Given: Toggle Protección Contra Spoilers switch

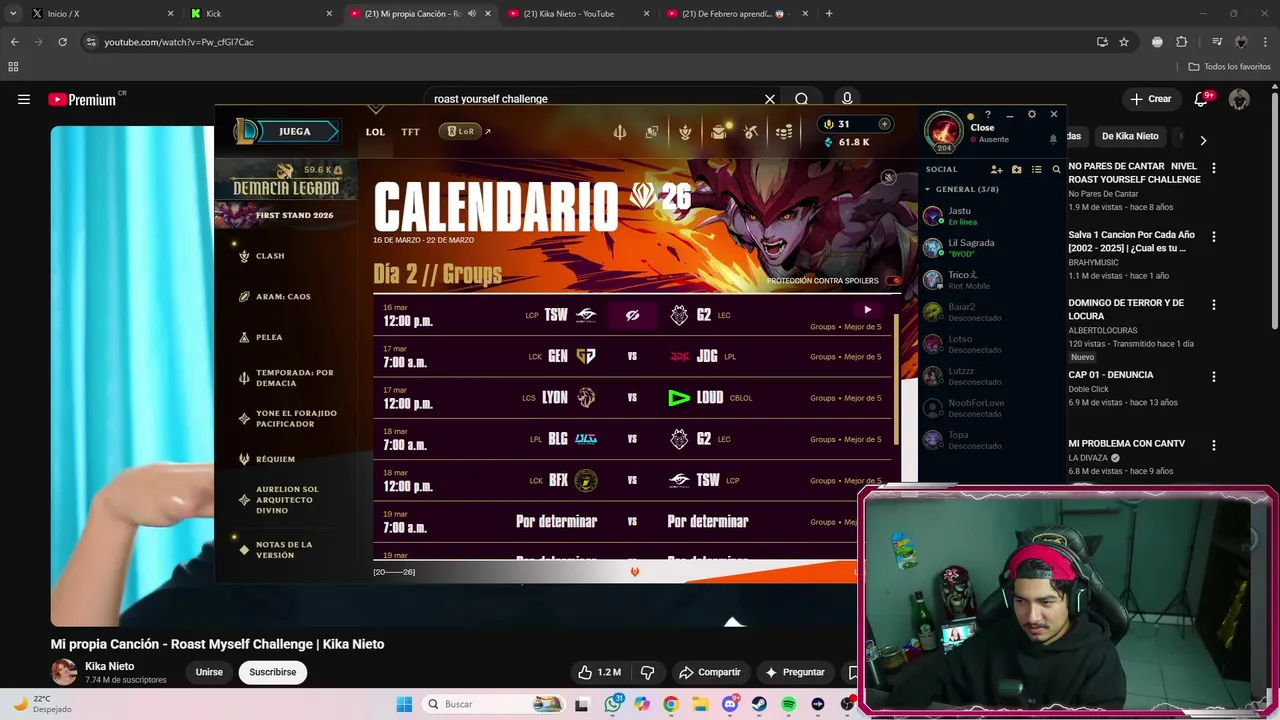Looking at the screenshot, I should pos(893,281).
